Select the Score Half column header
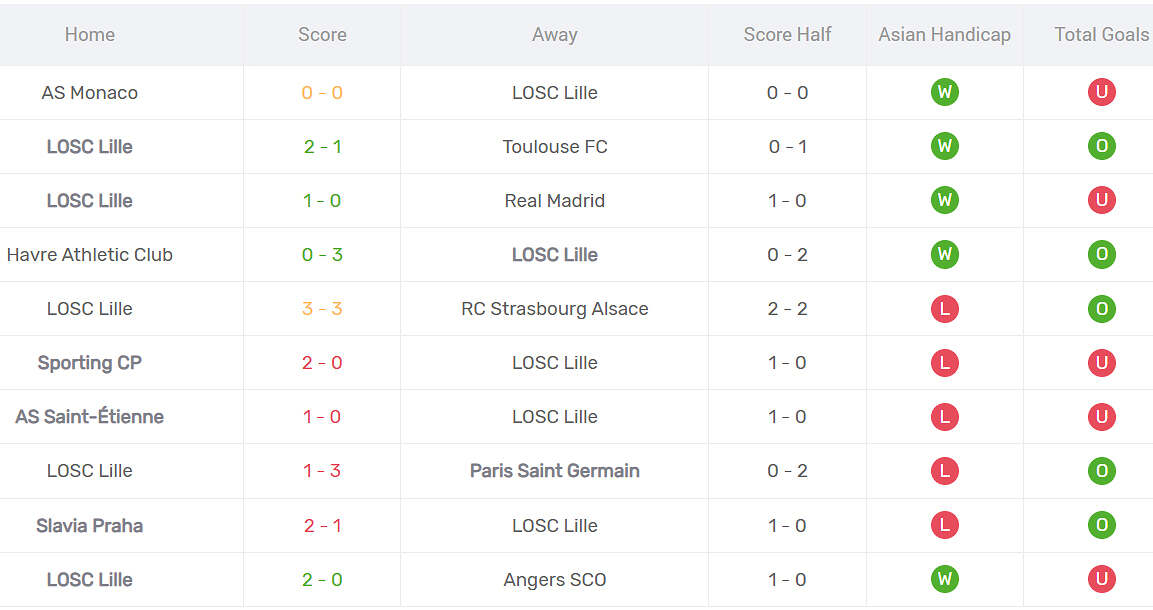 (787, 35)
